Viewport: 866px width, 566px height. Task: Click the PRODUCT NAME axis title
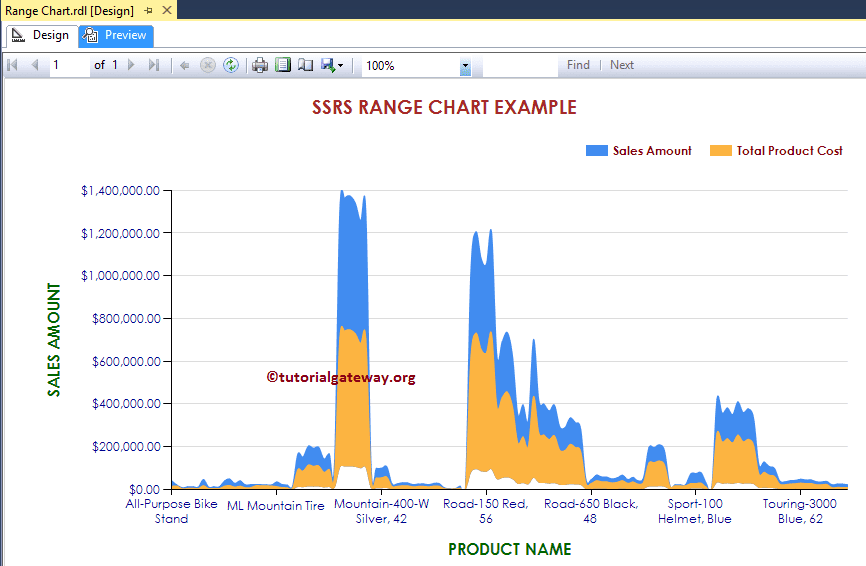[509, 549]
